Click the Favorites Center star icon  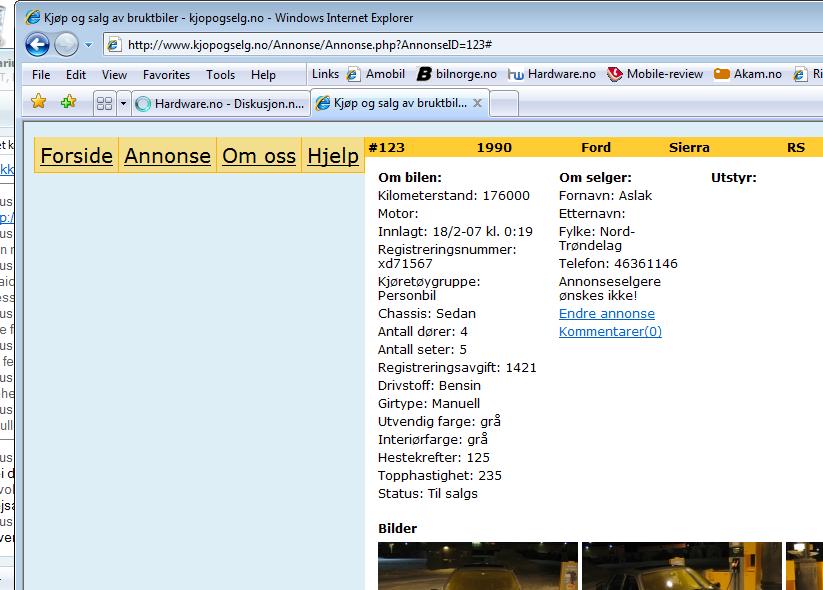[x=38, y=101]
